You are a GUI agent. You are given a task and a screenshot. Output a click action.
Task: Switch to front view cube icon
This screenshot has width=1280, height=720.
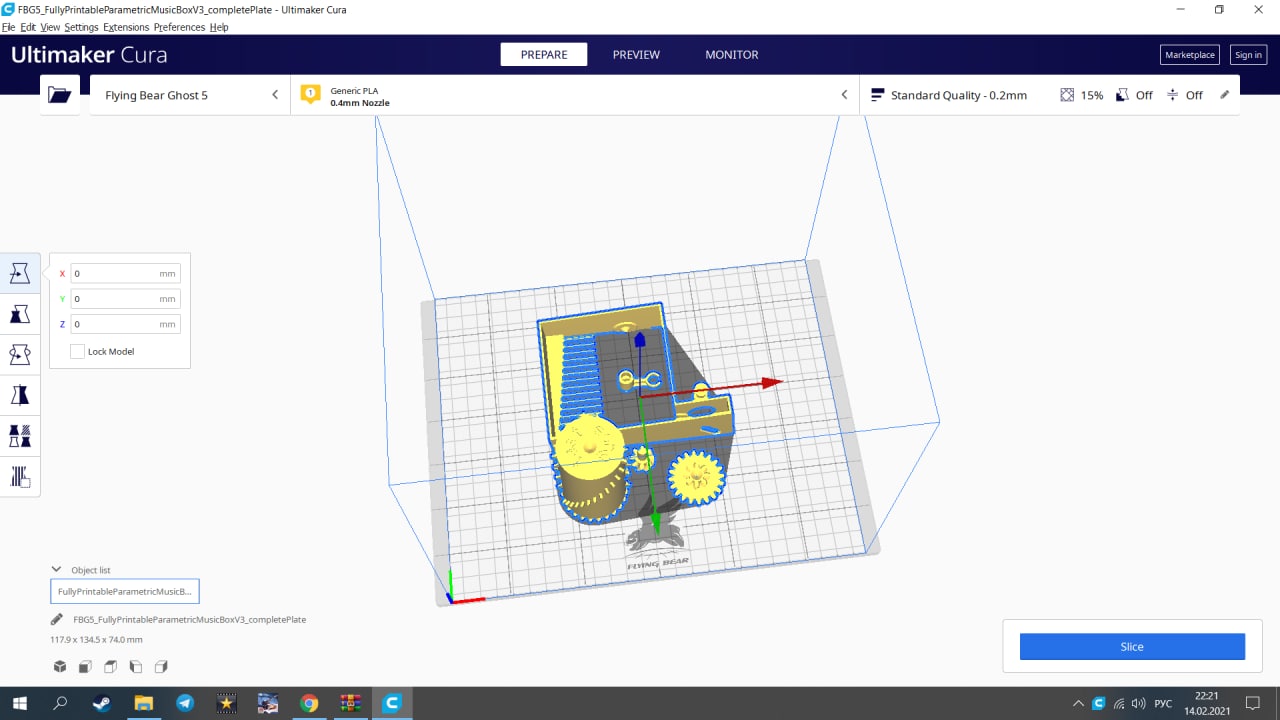pyautogui.click(x=85, y=667)
